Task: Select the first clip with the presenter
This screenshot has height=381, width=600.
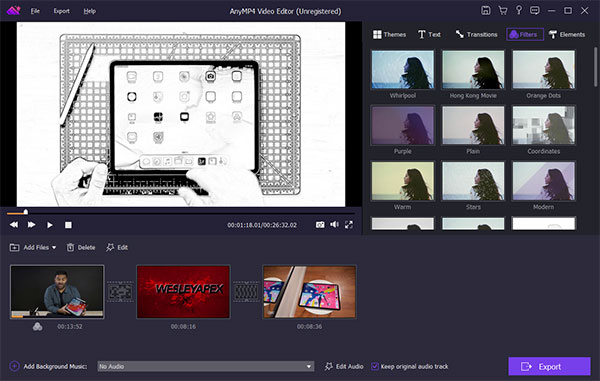Action: (57, 292)
